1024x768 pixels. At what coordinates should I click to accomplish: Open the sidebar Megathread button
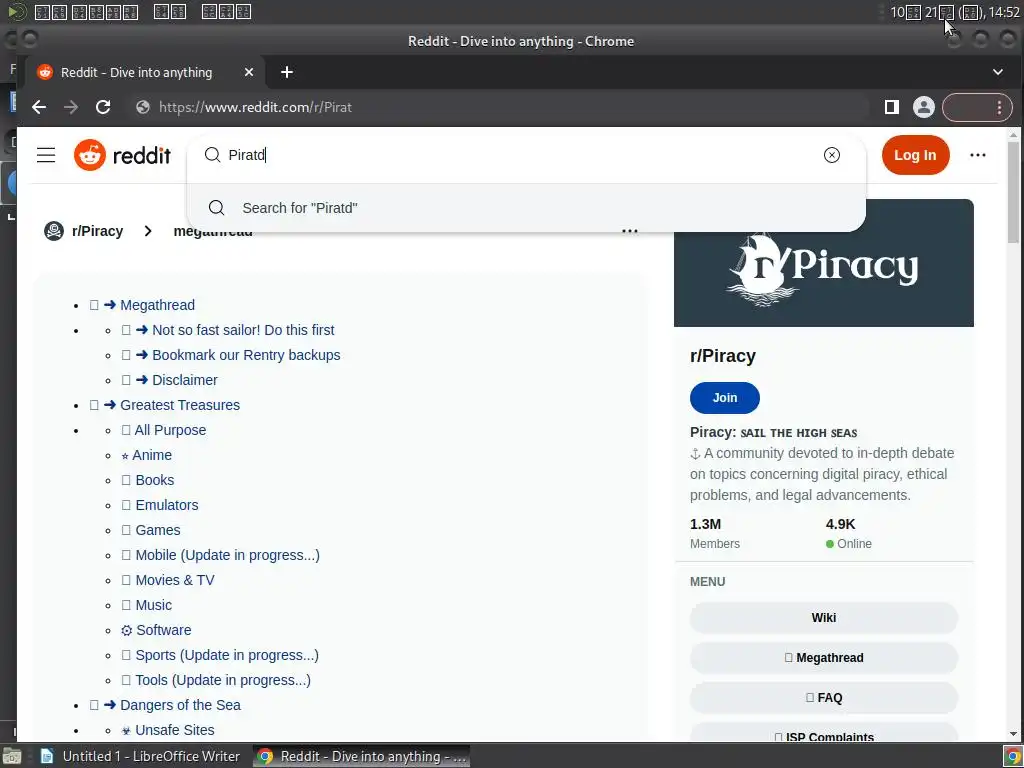(824, 658)
